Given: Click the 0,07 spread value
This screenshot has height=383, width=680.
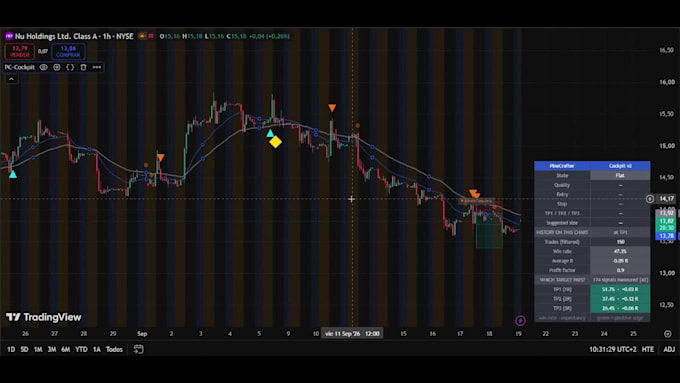Looking at the screenshot, I should pos(42,52).
